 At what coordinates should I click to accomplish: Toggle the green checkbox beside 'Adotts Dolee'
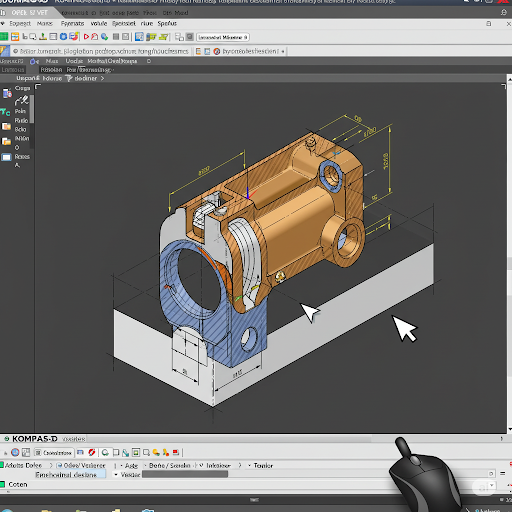tap(1, 465)
